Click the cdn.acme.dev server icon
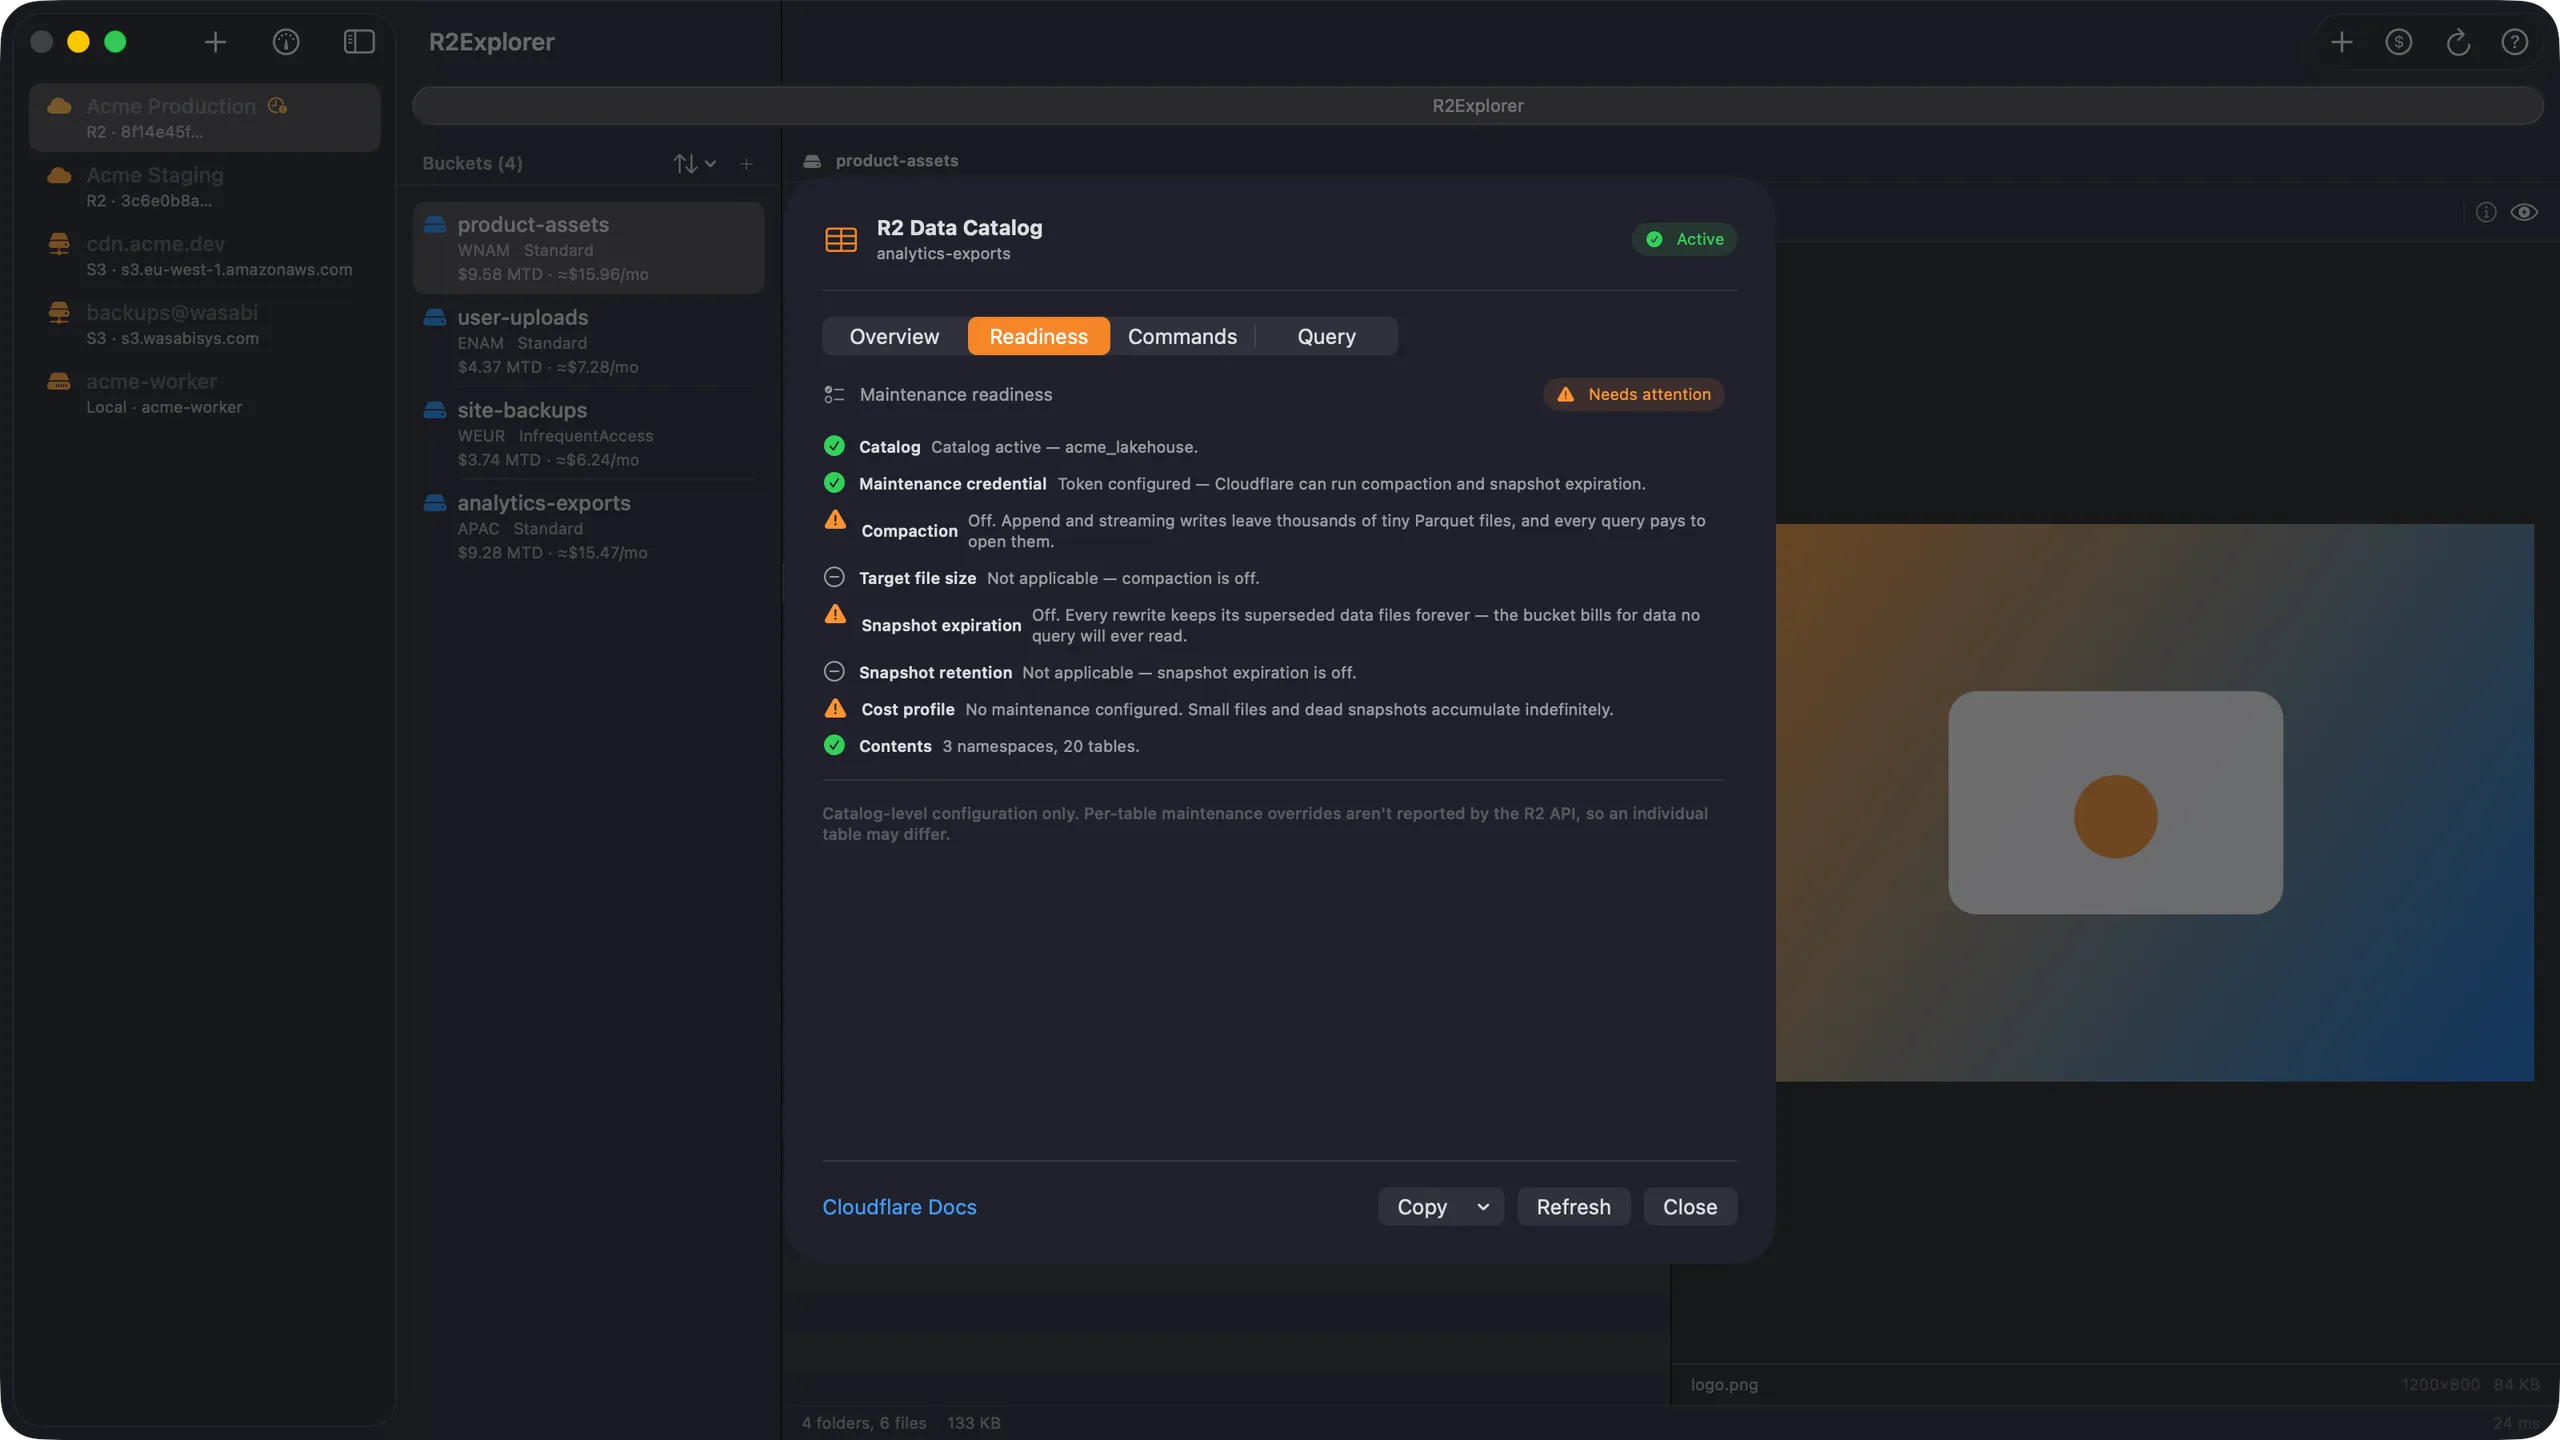 tap(59, 243)
